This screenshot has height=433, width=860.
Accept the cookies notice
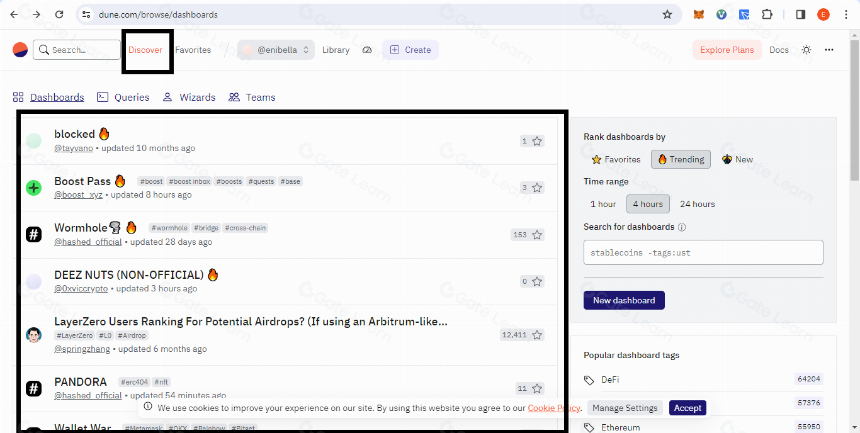point(687,408)
